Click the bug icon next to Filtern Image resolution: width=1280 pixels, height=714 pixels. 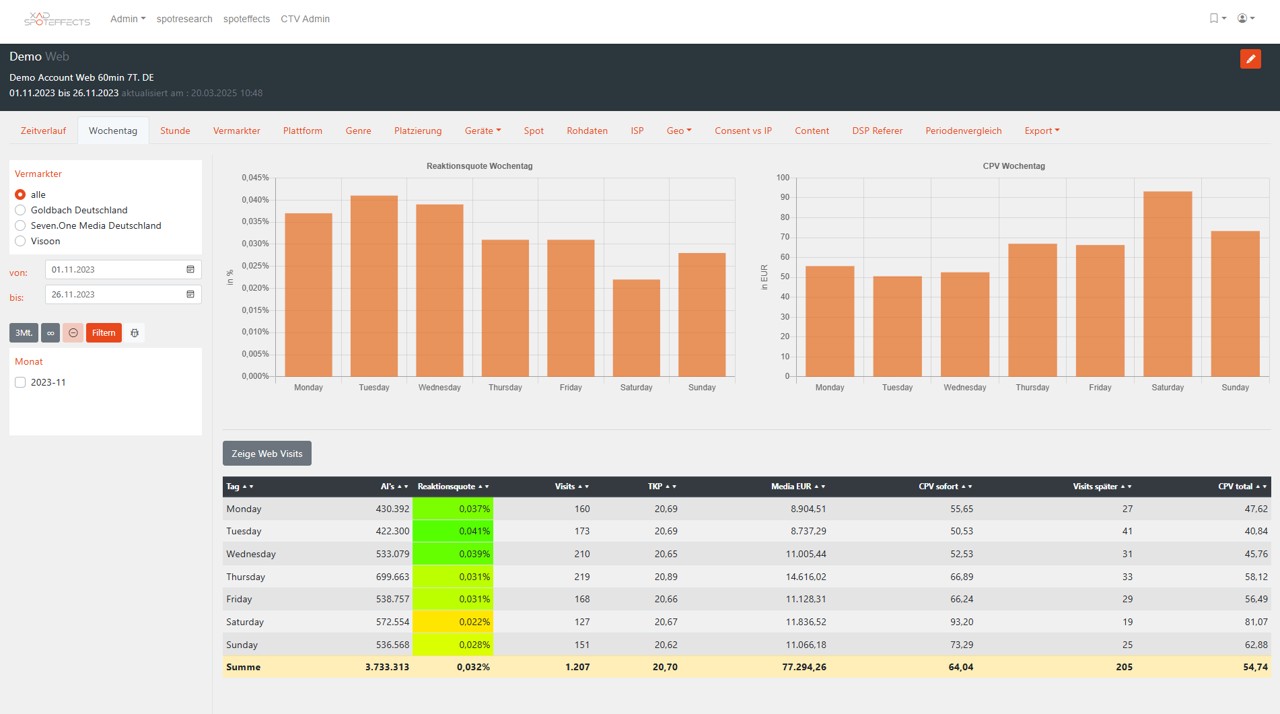point(135,333)
